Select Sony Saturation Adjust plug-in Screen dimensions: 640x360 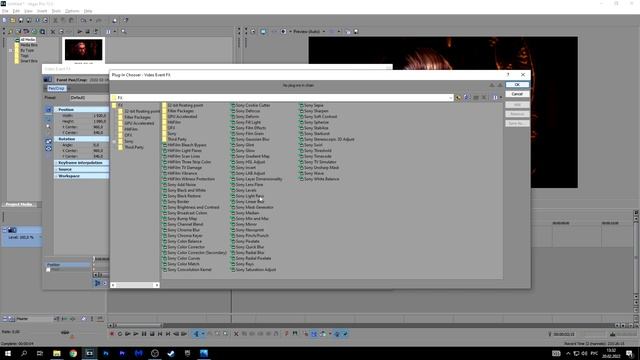[x=253, y=270]
